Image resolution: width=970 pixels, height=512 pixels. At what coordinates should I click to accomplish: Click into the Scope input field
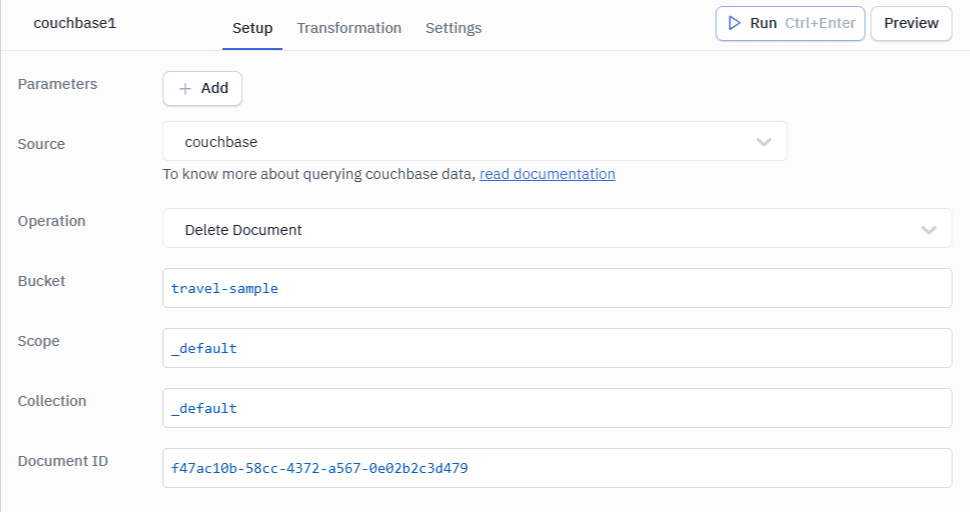click(x=556, y=348)
